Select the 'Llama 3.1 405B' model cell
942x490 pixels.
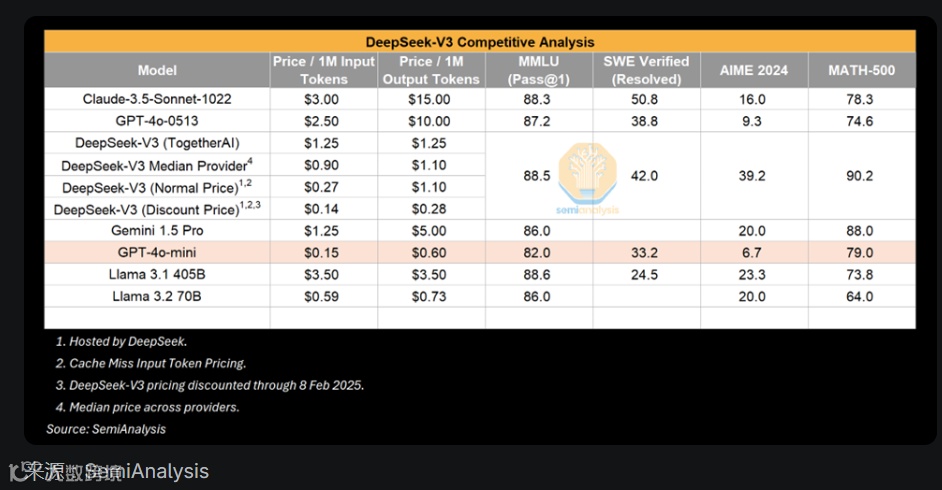157,274
